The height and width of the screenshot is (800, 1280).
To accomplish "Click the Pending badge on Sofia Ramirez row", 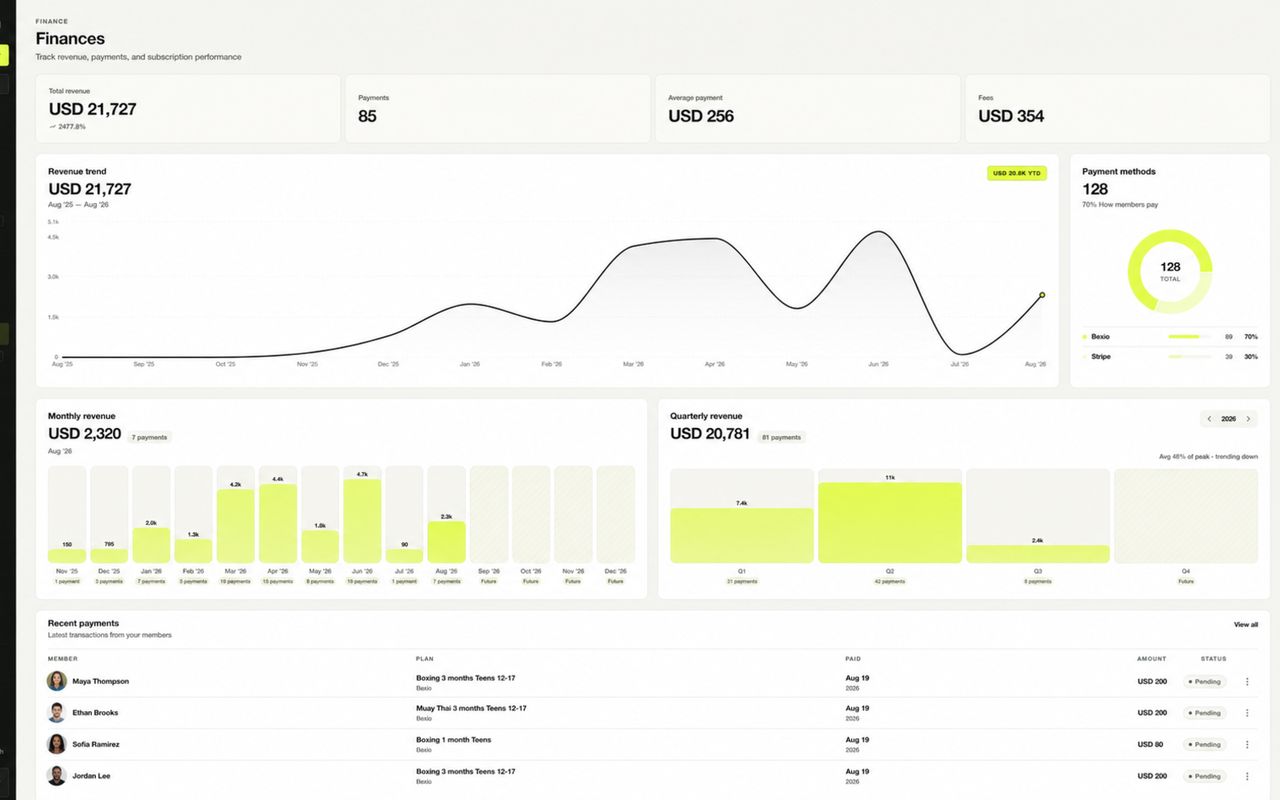I will [x=1204, y=744].
